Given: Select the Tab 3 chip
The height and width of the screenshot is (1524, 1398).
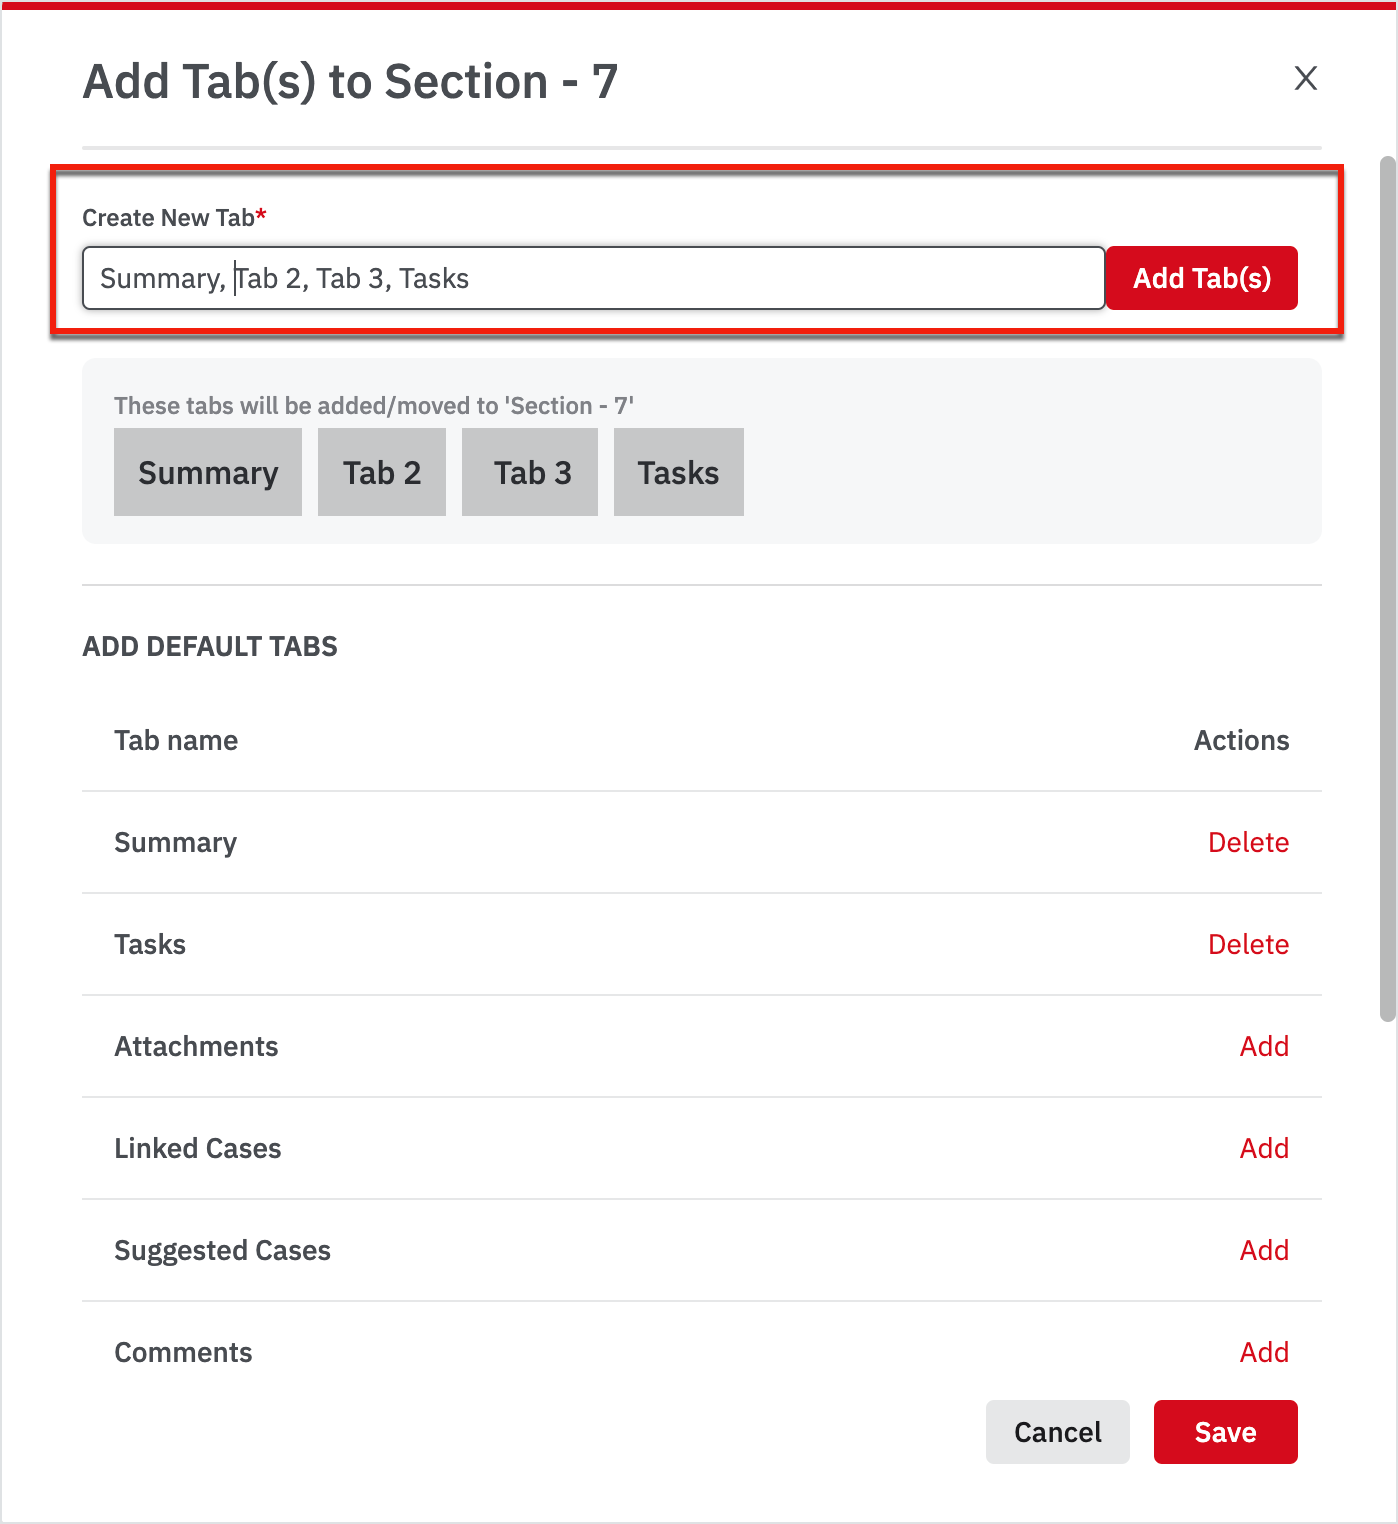Looking at the screenshot, I should click(x=530, y=472).
